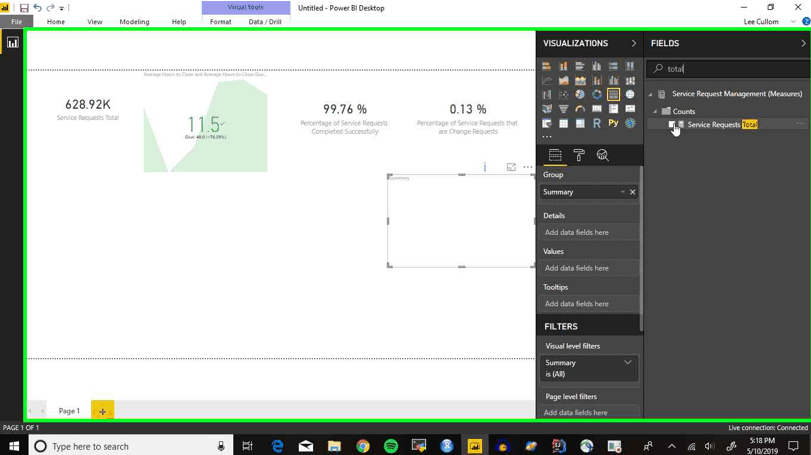Open the Fields well tab
Screen dimensions: 811x455
[555, 155]
